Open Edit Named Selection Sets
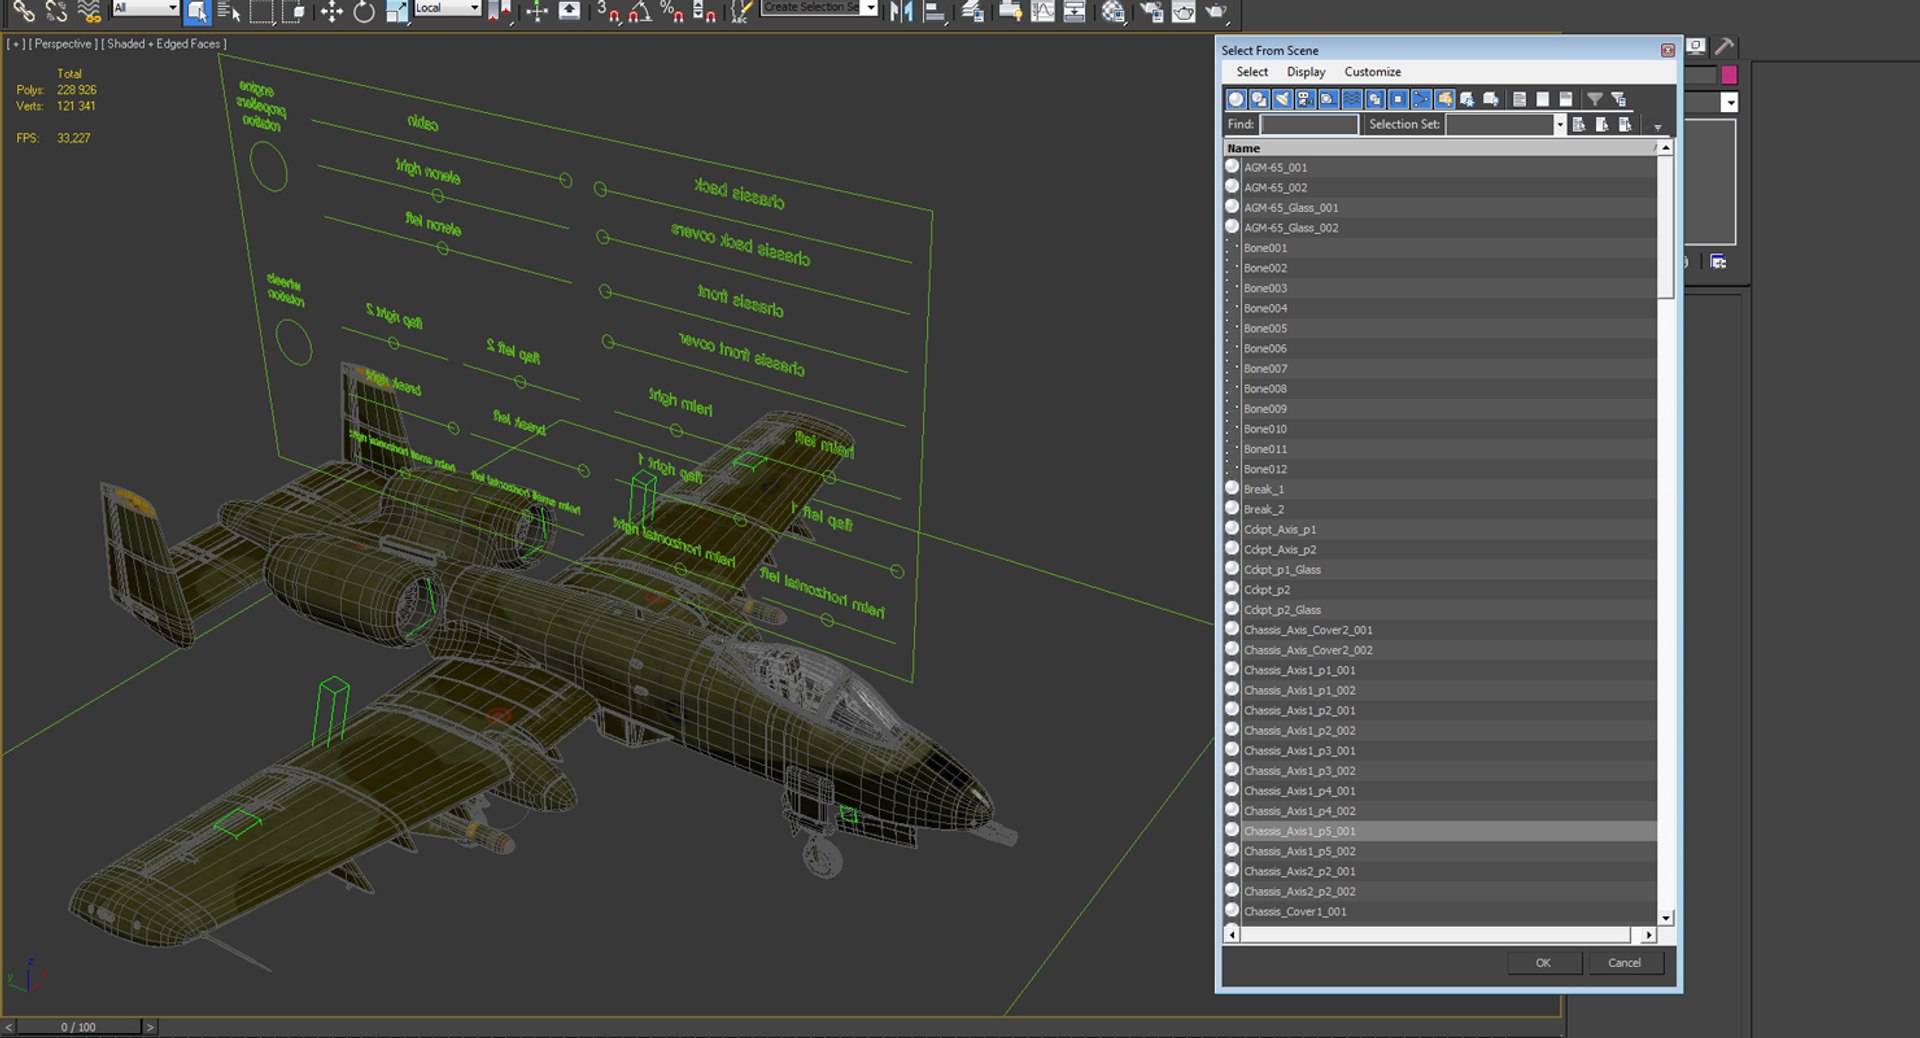This screenshot has width=1920, height=1038. pos(741,11)
